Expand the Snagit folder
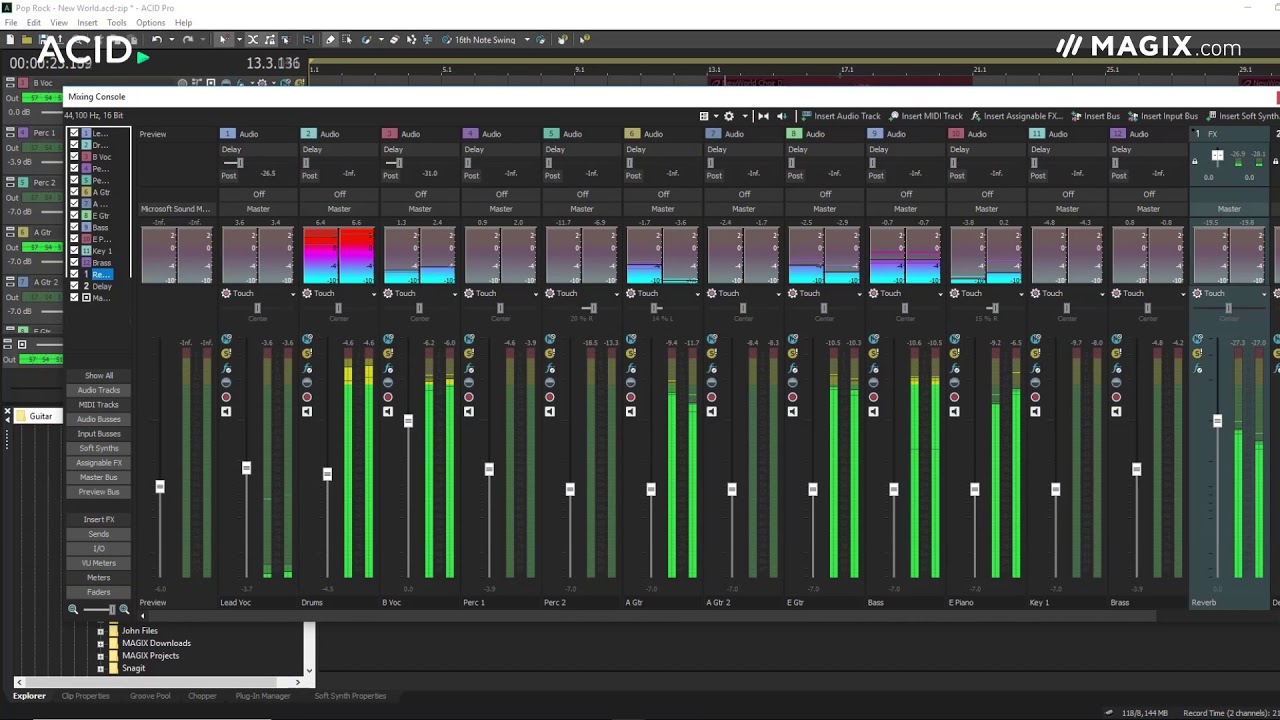 (x=100, y=668)
